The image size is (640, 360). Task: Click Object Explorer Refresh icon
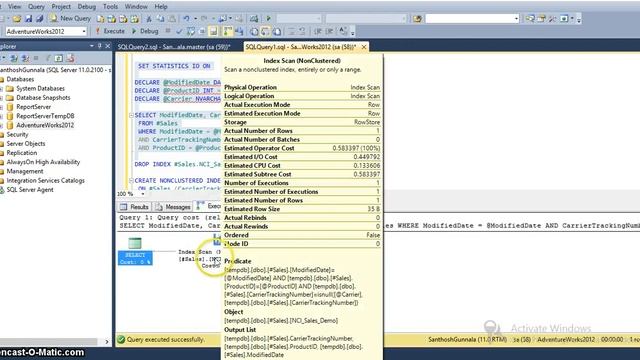58,58
